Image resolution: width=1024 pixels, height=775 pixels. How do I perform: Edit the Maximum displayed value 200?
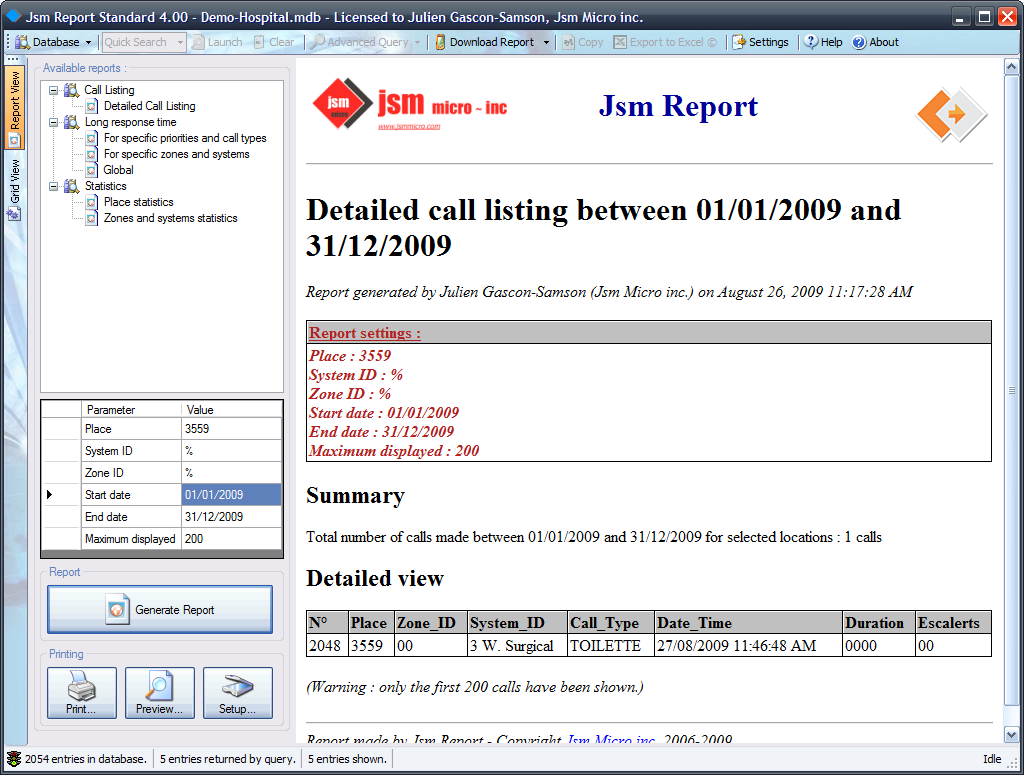(231, 539)
